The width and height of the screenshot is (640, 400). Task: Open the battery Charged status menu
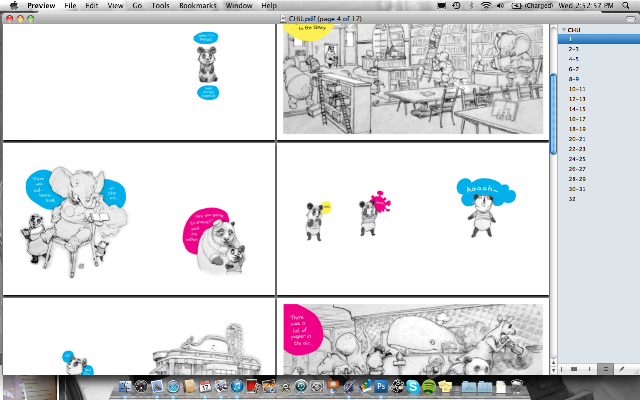point(532,6)
